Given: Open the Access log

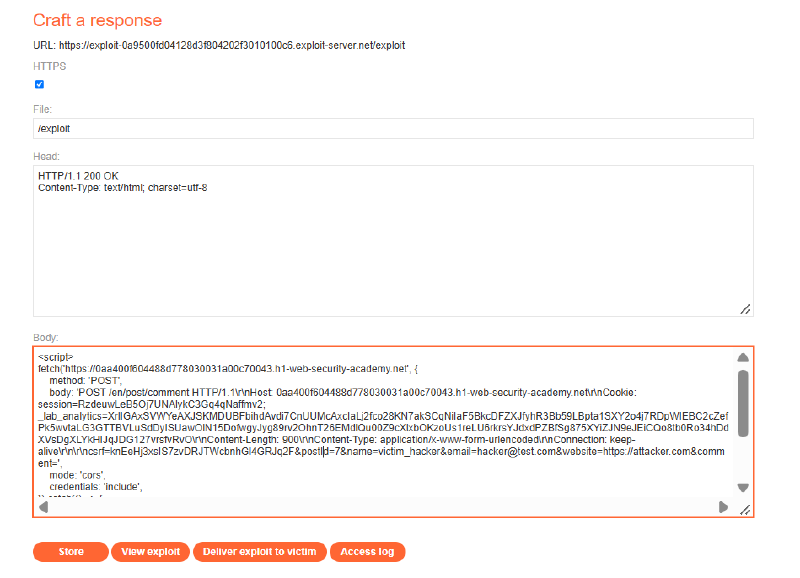Looking at the screenshot, I should tap(367, 551).
